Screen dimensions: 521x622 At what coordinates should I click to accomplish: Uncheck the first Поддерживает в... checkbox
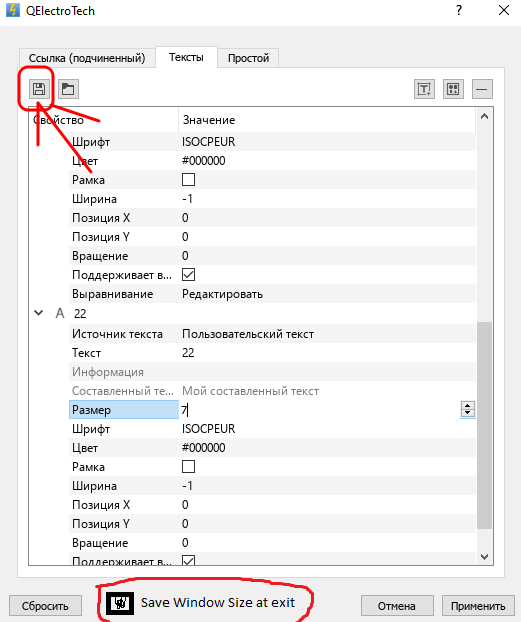[188, 275]
